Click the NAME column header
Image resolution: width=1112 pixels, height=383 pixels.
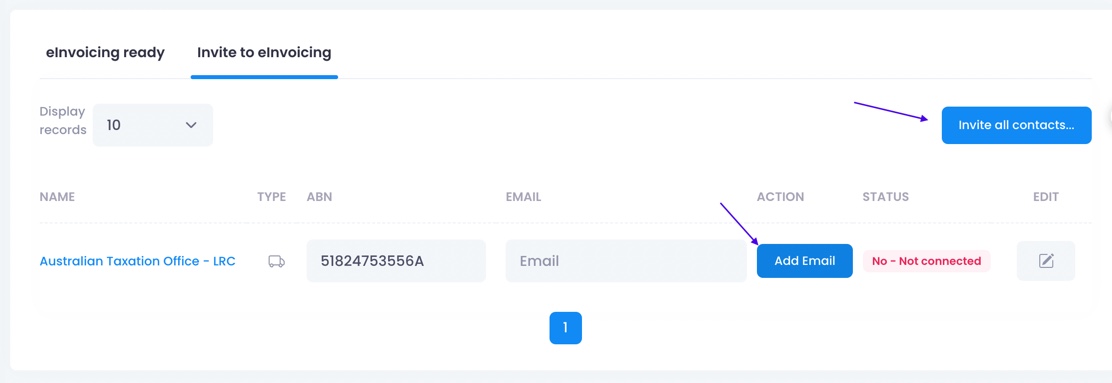click(x=57, y=197)
